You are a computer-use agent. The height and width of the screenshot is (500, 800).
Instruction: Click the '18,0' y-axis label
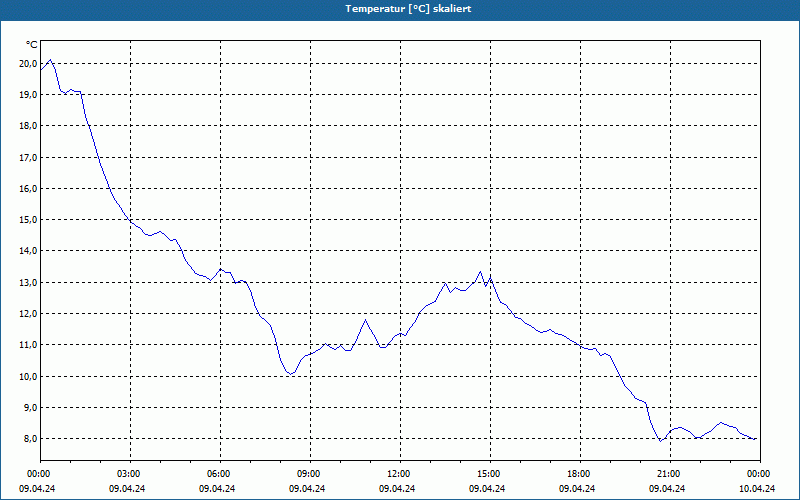[28, 126]
